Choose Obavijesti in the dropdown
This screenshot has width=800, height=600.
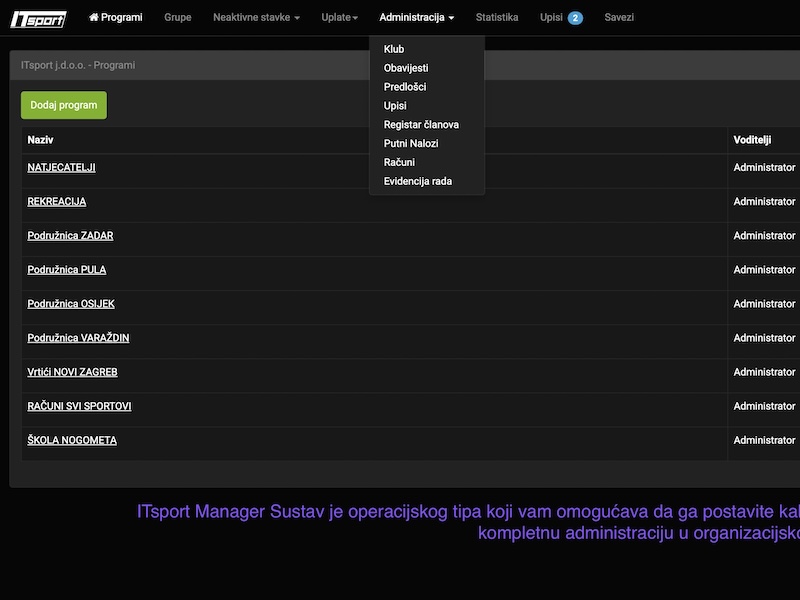click(406, 68)
